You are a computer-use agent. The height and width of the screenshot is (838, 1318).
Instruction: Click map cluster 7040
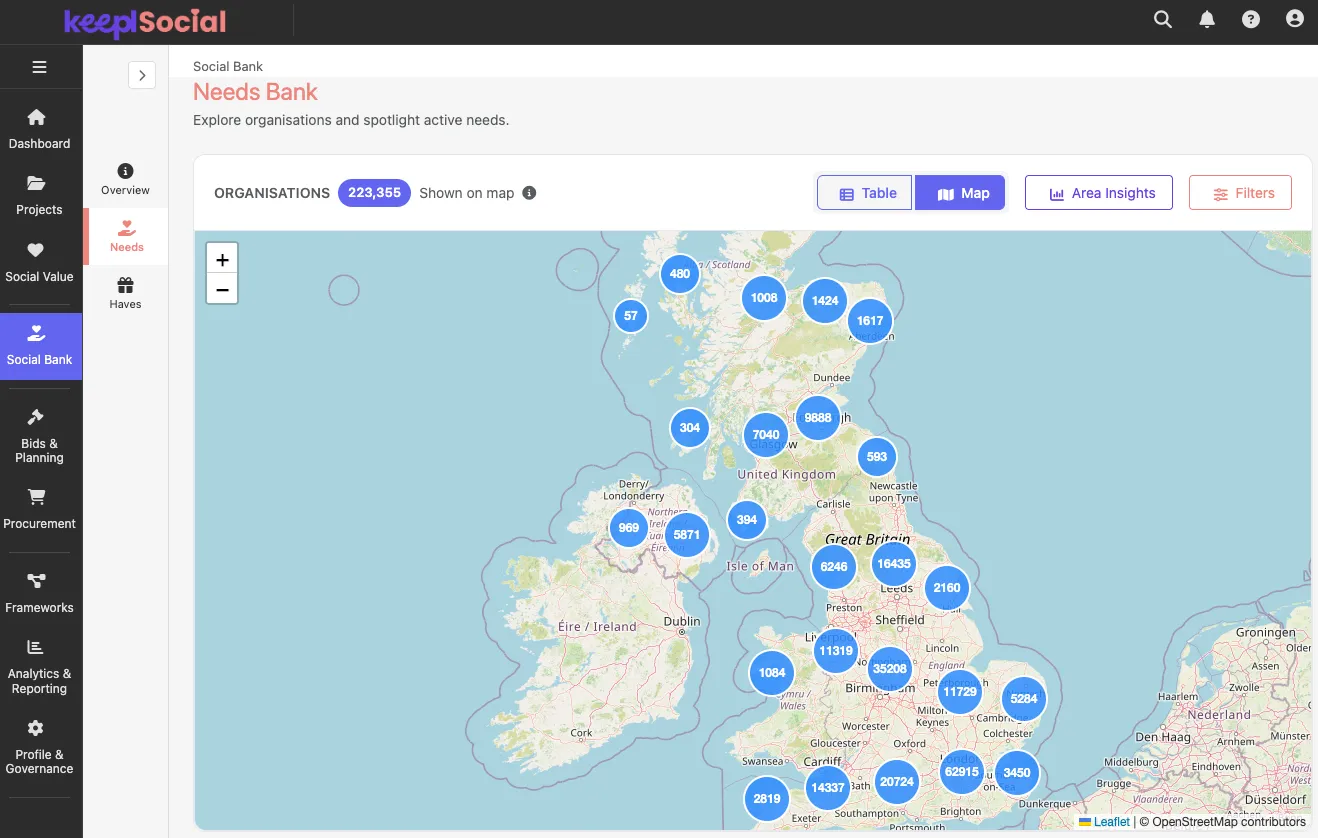coord(766,435)
